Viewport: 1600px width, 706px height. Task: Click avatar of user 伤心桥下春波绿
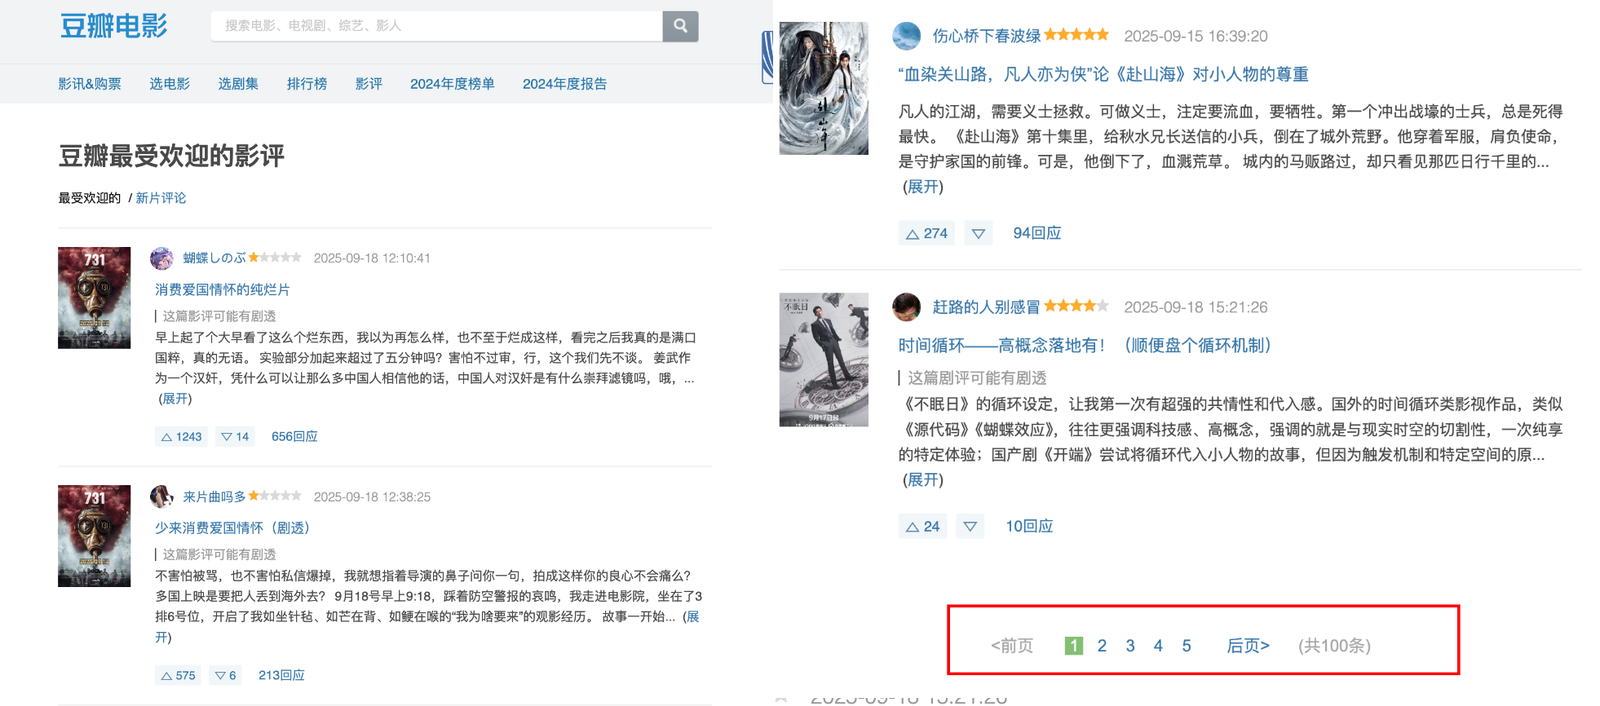click(906, 36)
